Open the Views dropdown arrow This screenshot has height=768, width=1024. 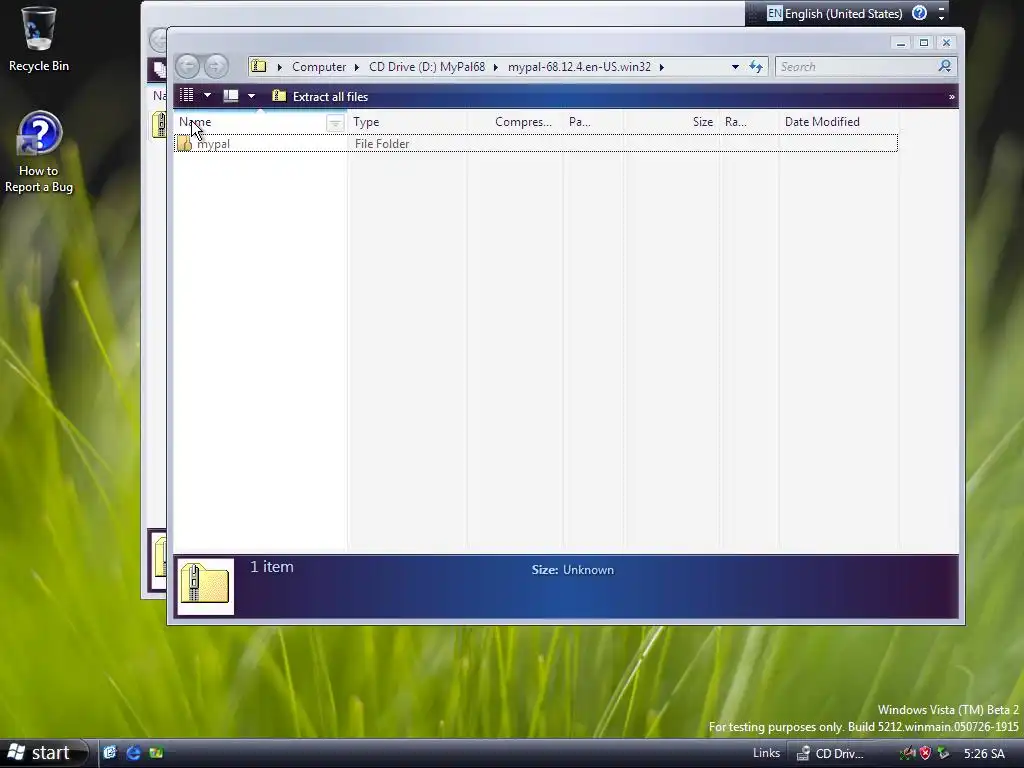tap(207, 95)
